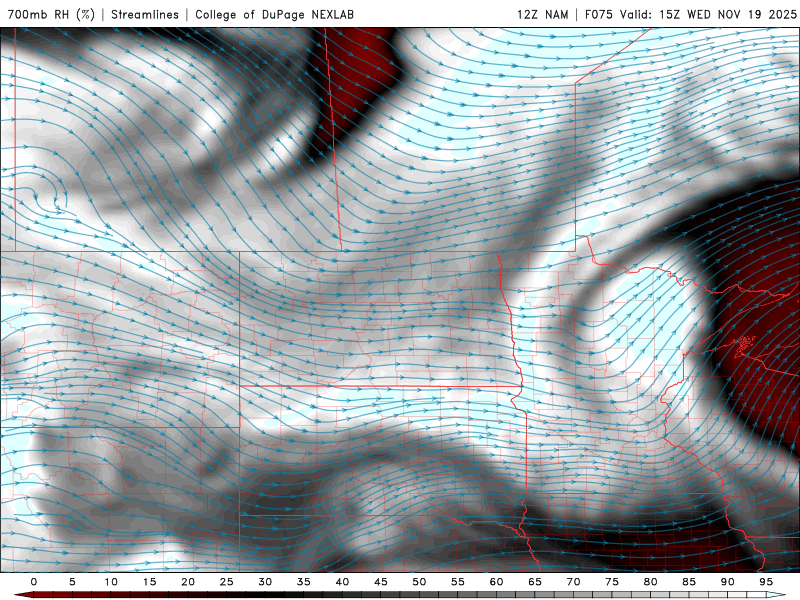Click the "50" color scale label
Image resolution: width=800 pixels, height=600 pixels.
419,582
